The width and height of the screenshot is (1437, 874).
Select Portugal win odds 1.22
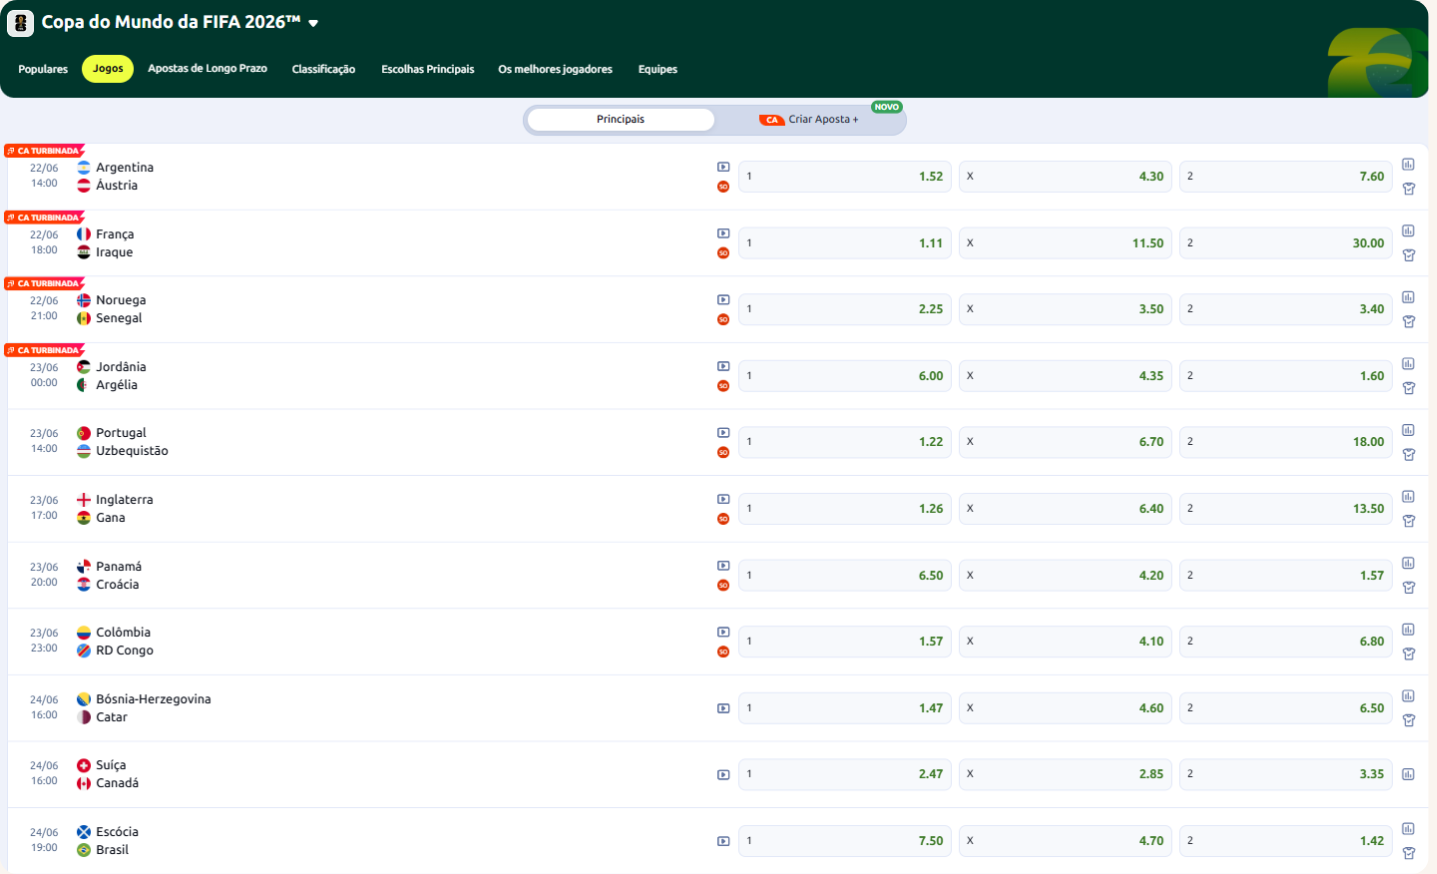tap(845, 442)
